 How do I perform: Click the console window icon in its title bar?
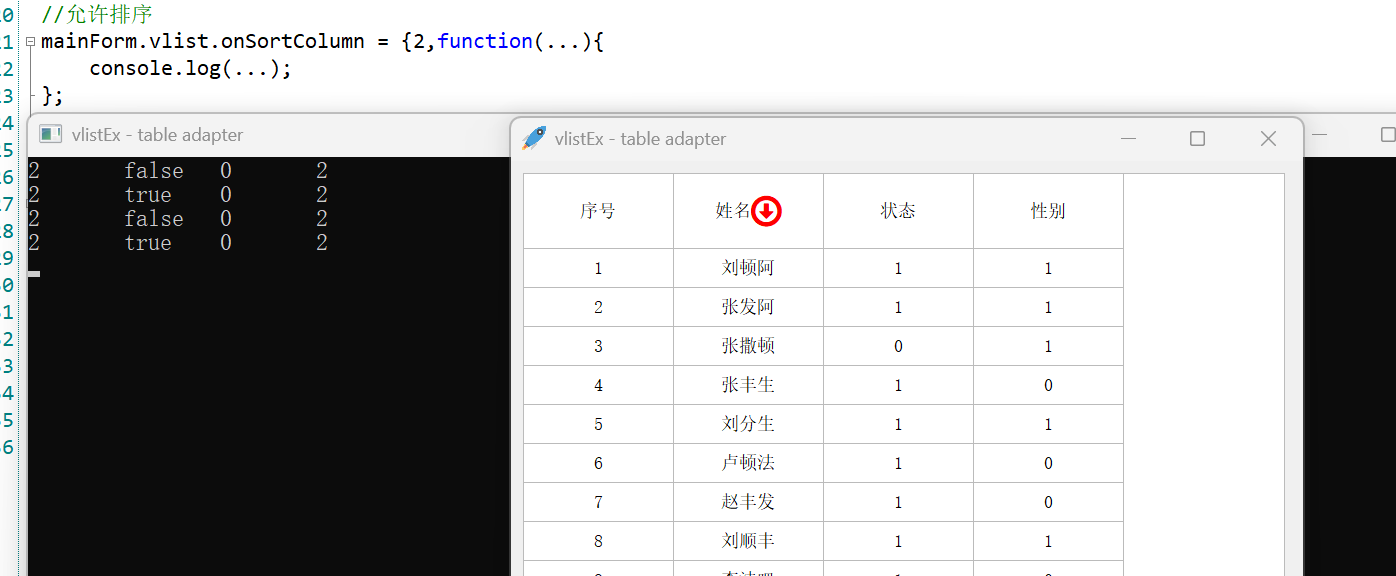point(50,135)
